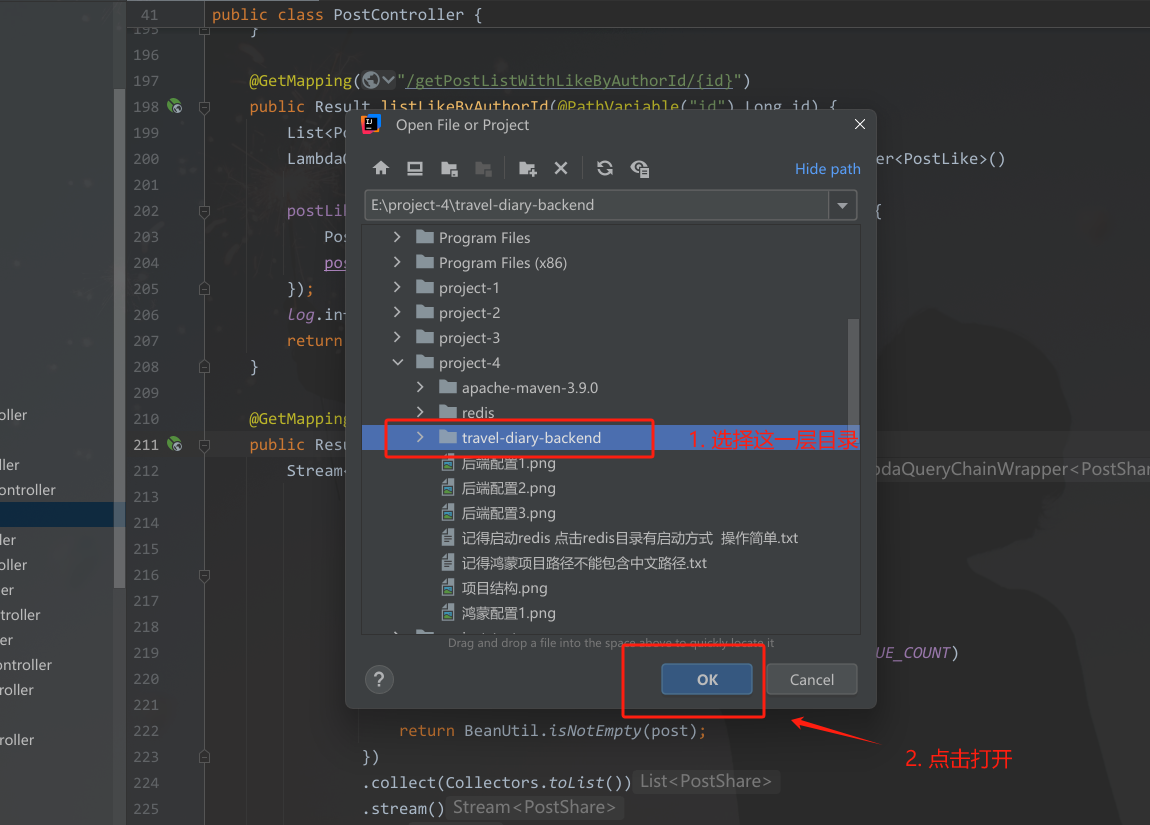The height and width of the screenshot is (825, 1150).
Task: Create New Folder via toolbar icon
Action: [527, 169]
